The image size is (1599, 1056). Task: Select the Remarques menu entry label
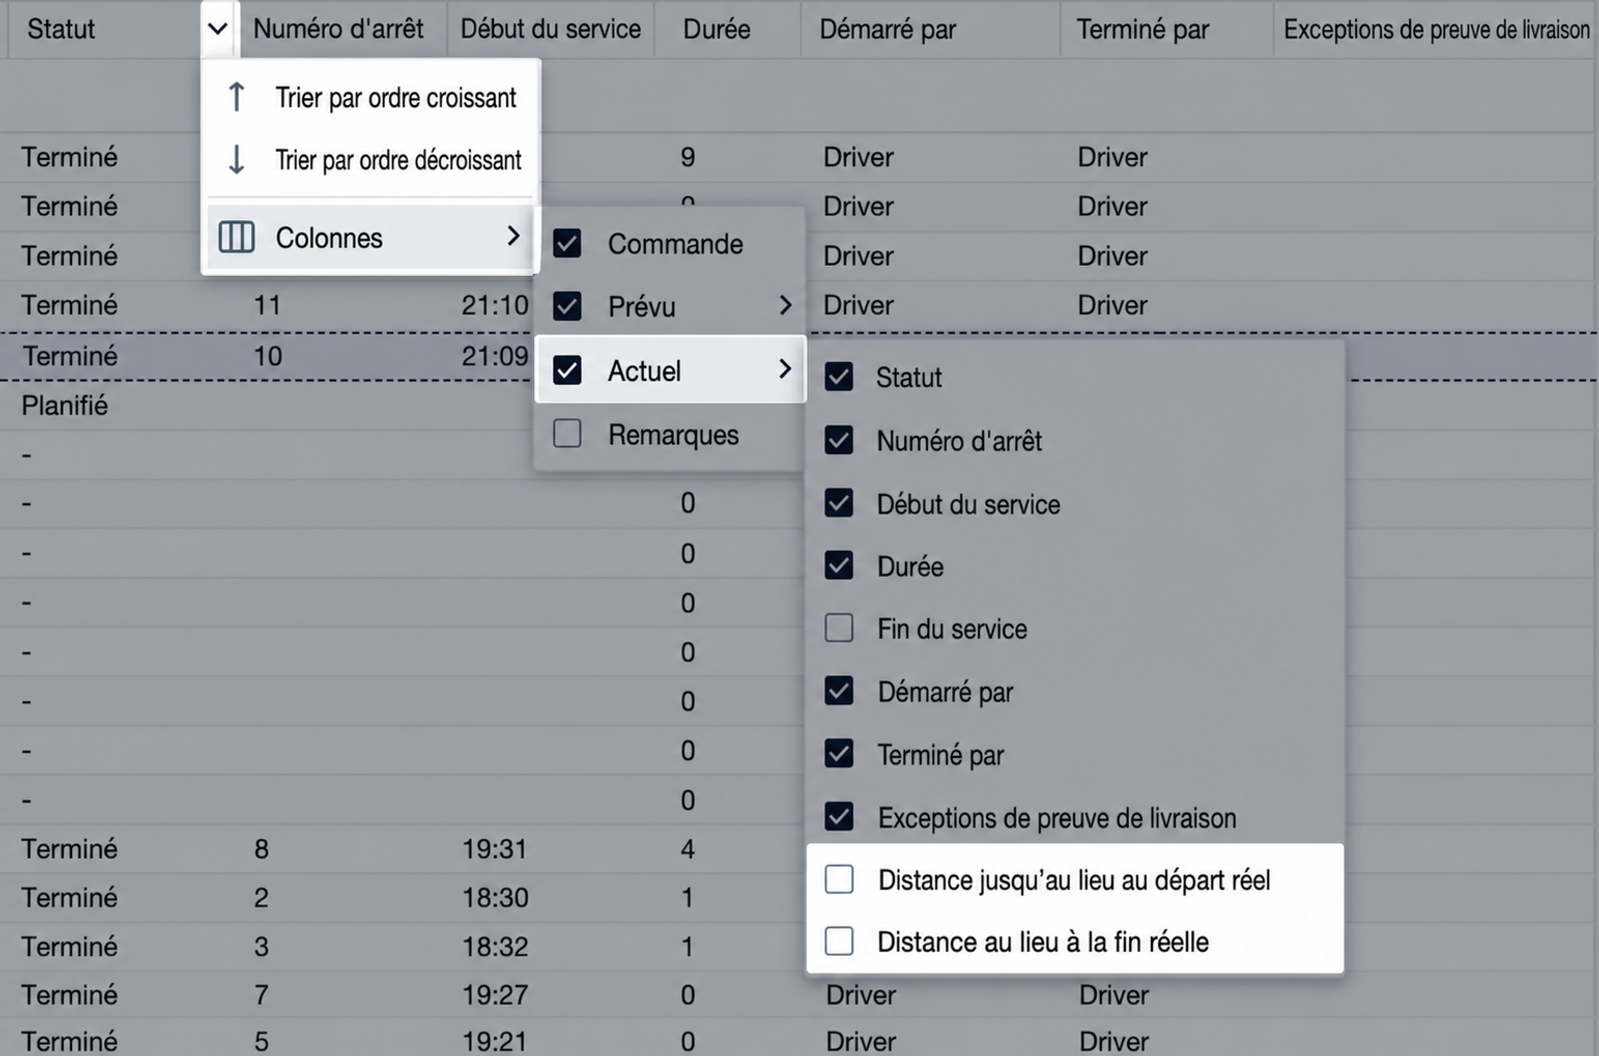tap(673, 435)
